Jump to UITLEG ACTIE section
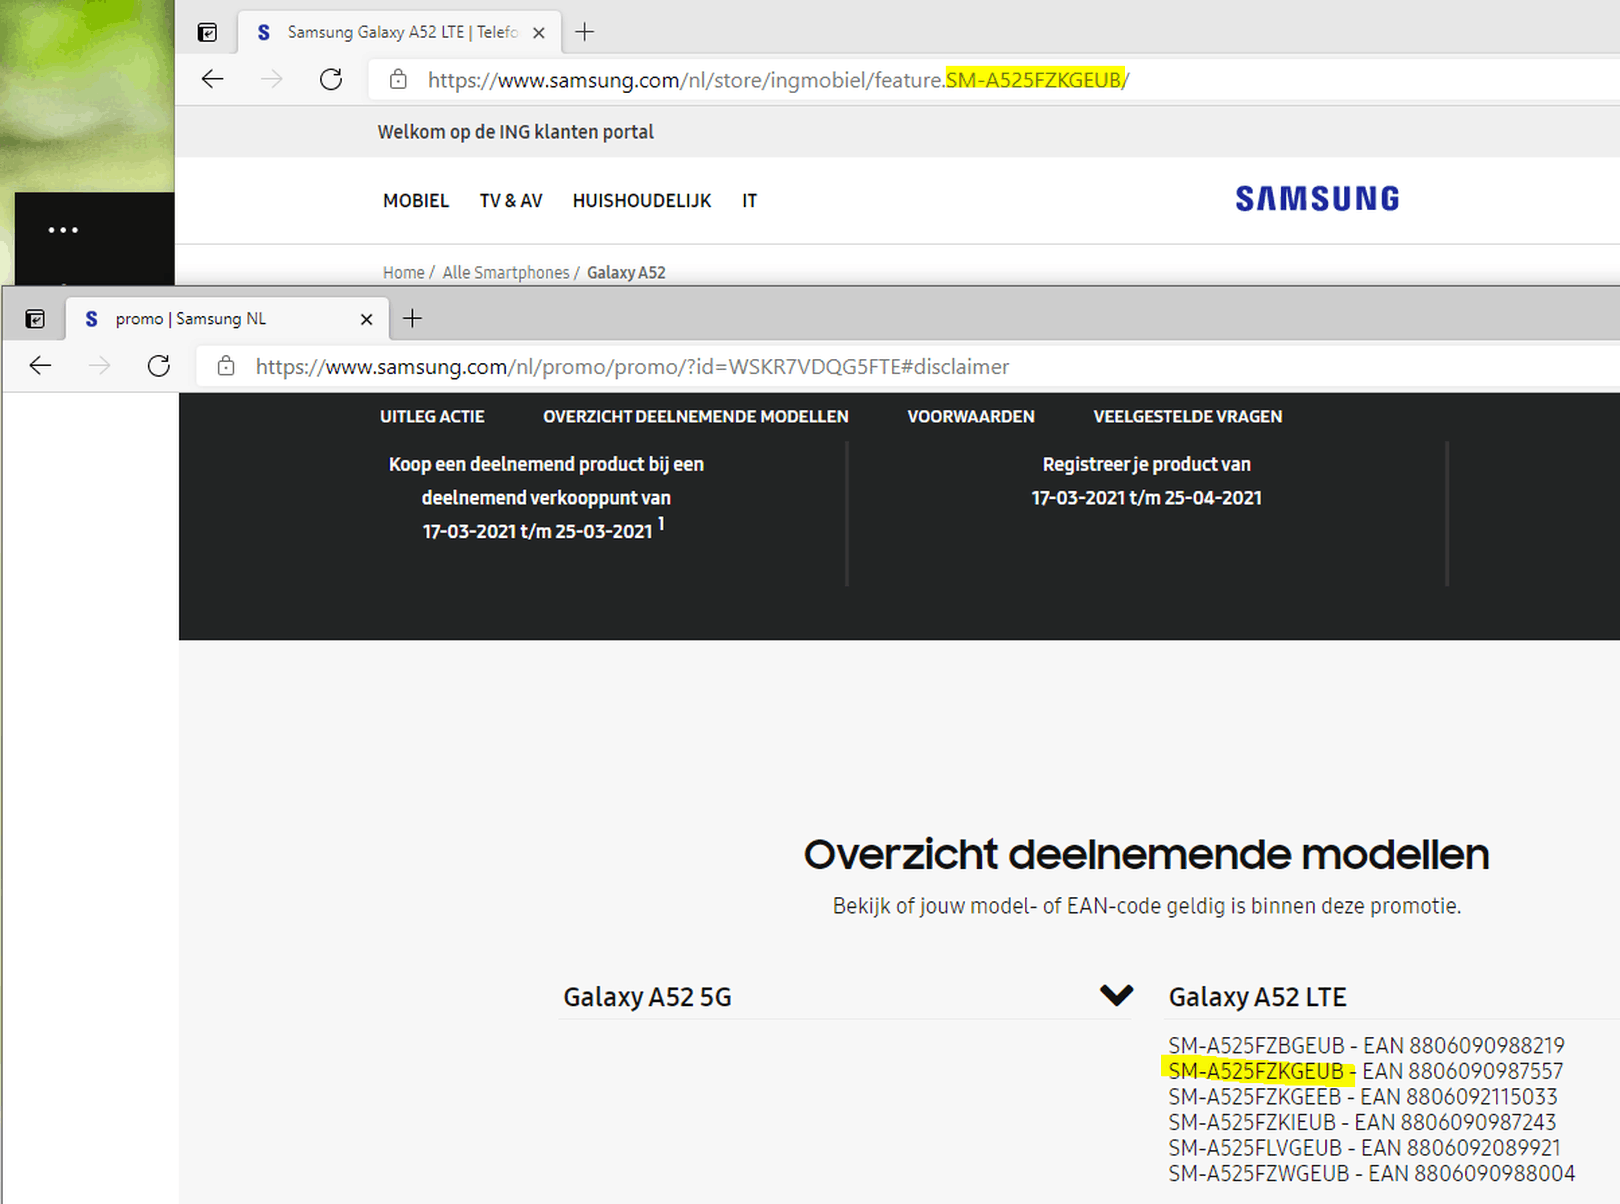Screen dimensions: 1620x1204 click(432, 417)
